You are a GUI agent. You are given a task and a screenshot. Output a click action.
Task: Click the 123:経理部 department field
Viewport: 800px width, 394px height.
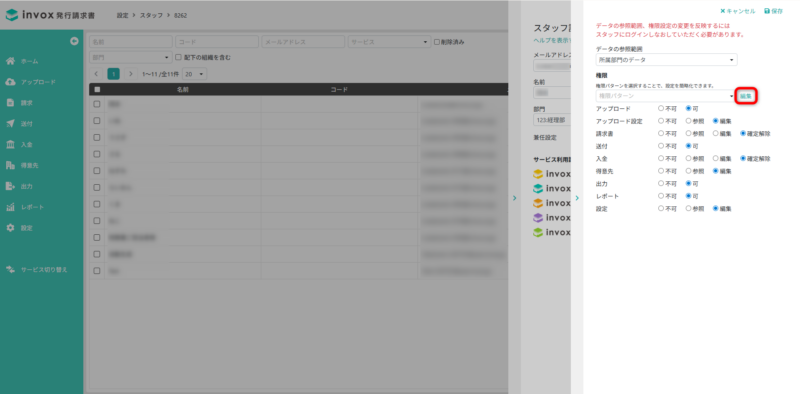click(x=552, y=120)
